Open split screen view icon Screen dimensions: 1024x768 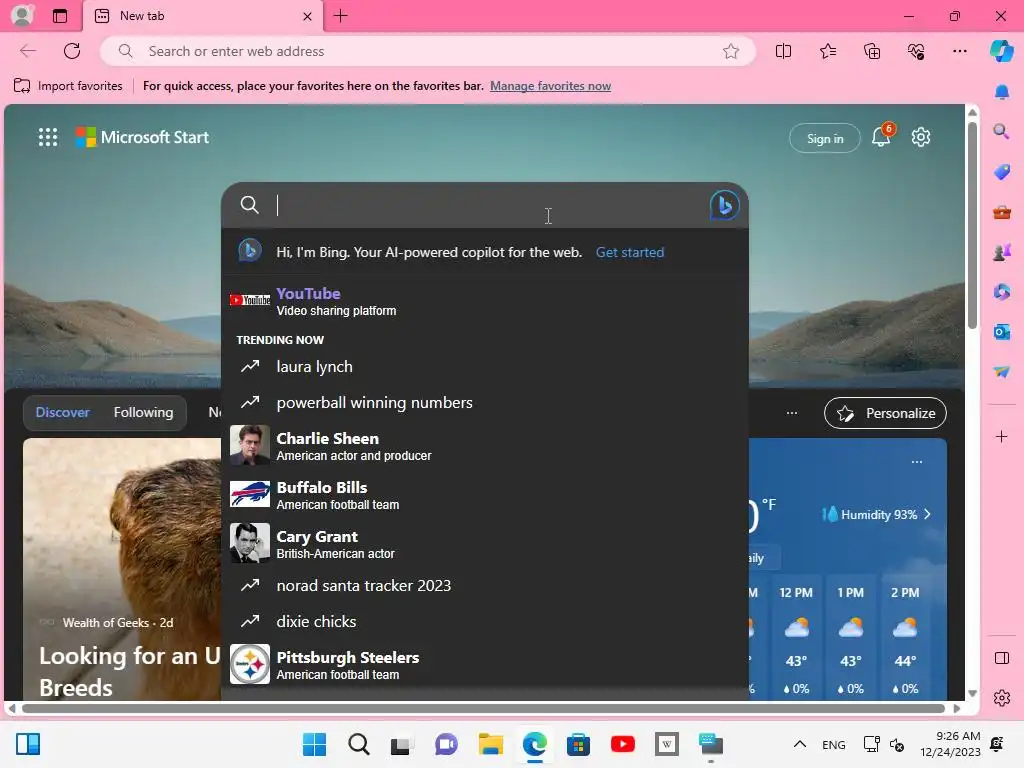(x=783, y=51)
